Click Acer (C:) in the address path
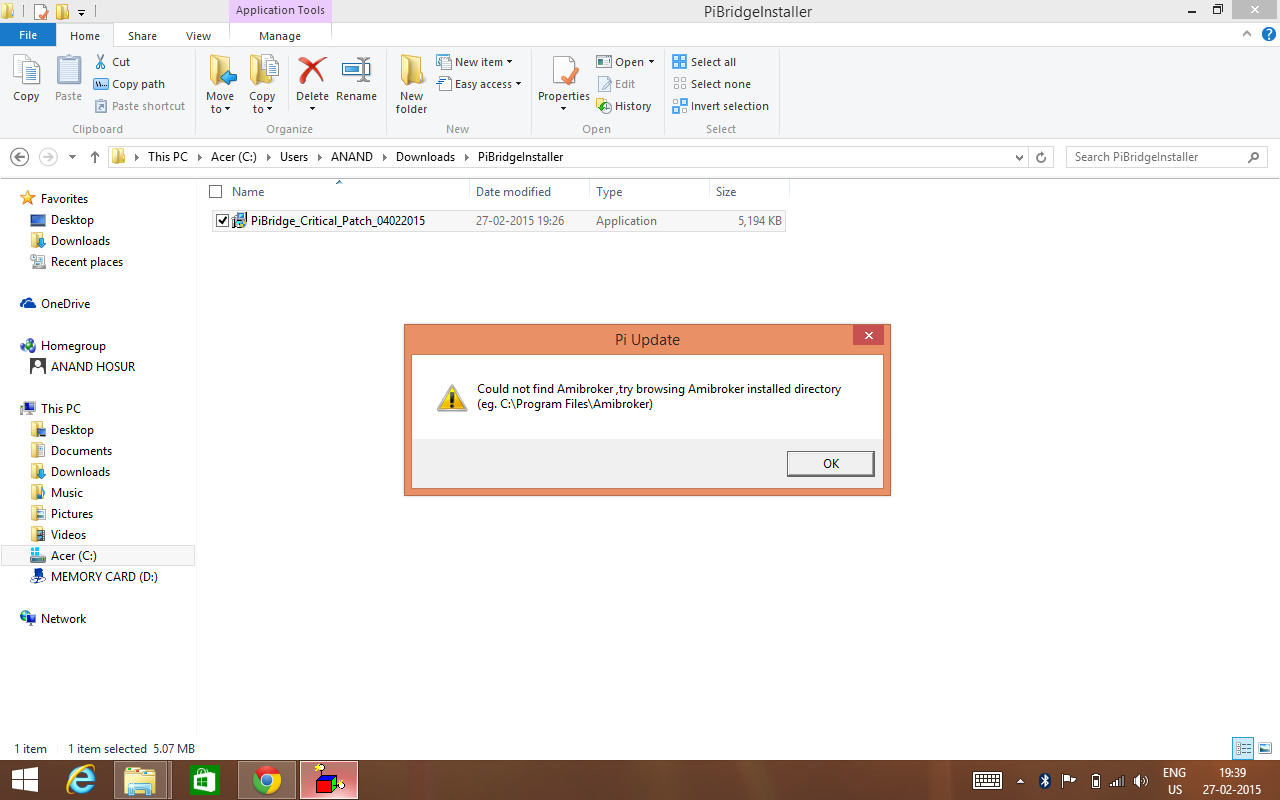 234,157
